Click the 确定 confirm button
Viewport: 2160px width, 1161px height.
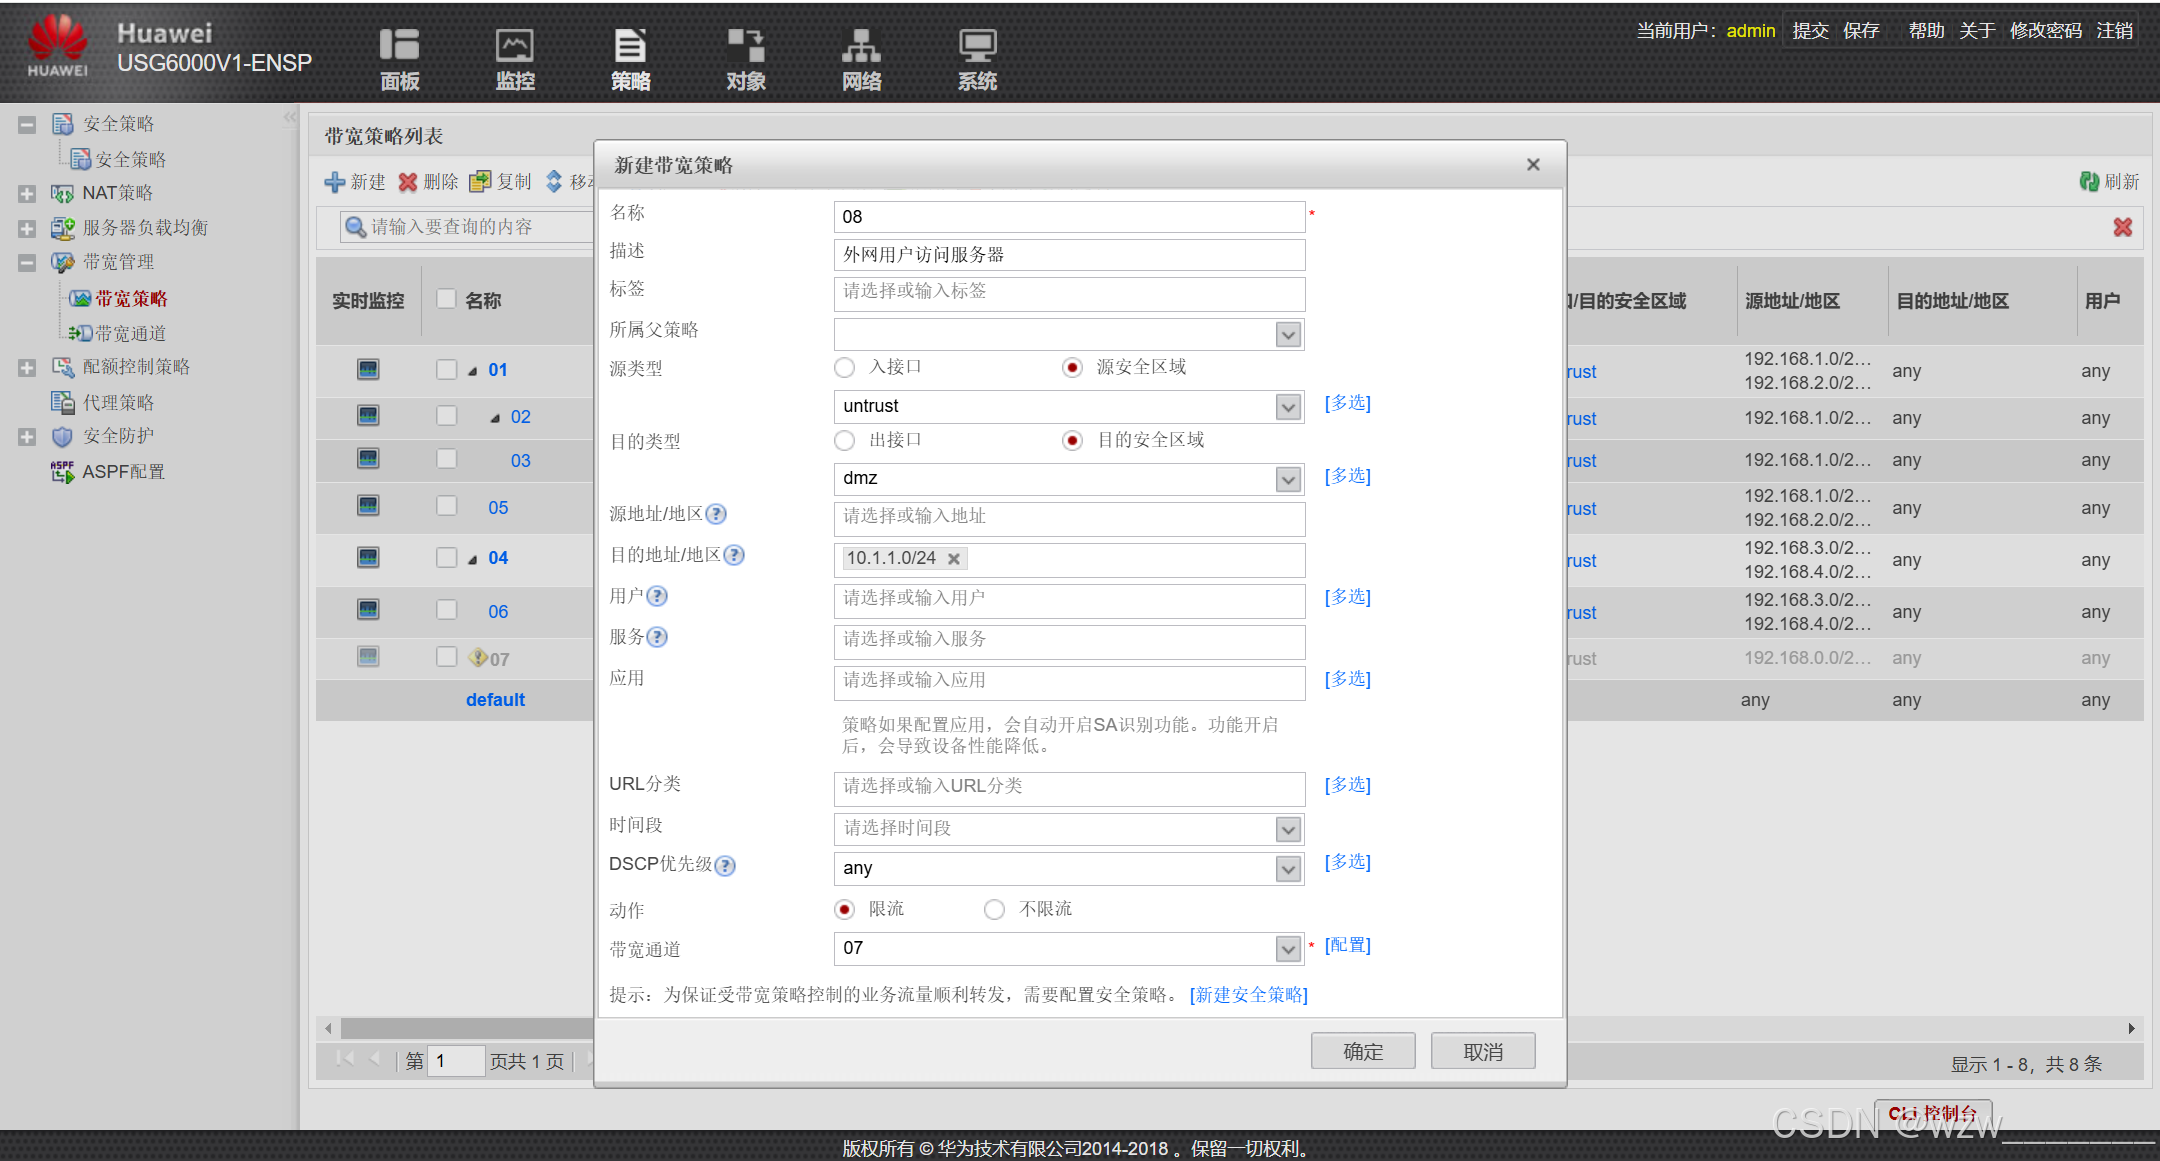1362,1051
